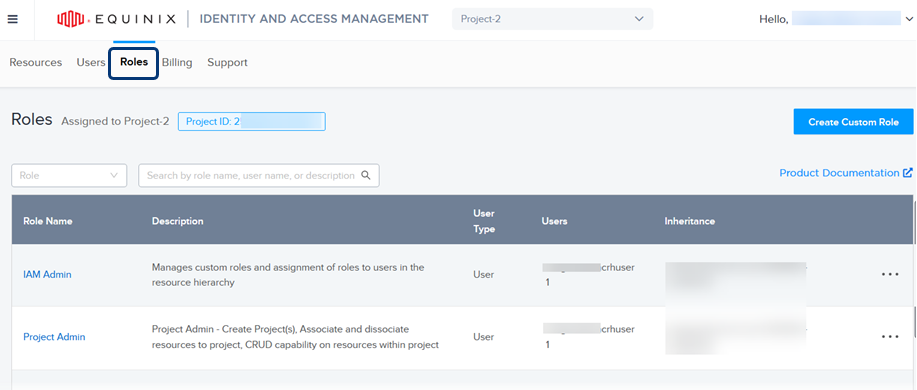Open the Project Admin role link
Image resolution: width=917 pixels, height=390 pixels.
point(54,337)
